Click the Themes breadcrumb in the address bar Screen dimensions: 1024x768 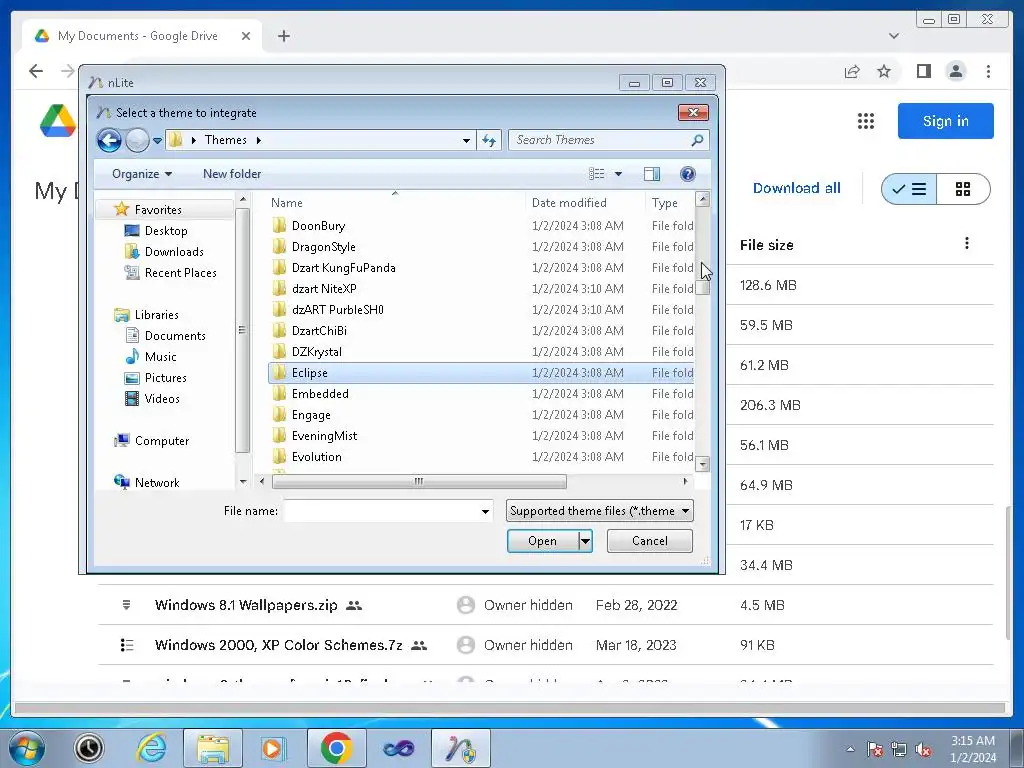[225, 140]
